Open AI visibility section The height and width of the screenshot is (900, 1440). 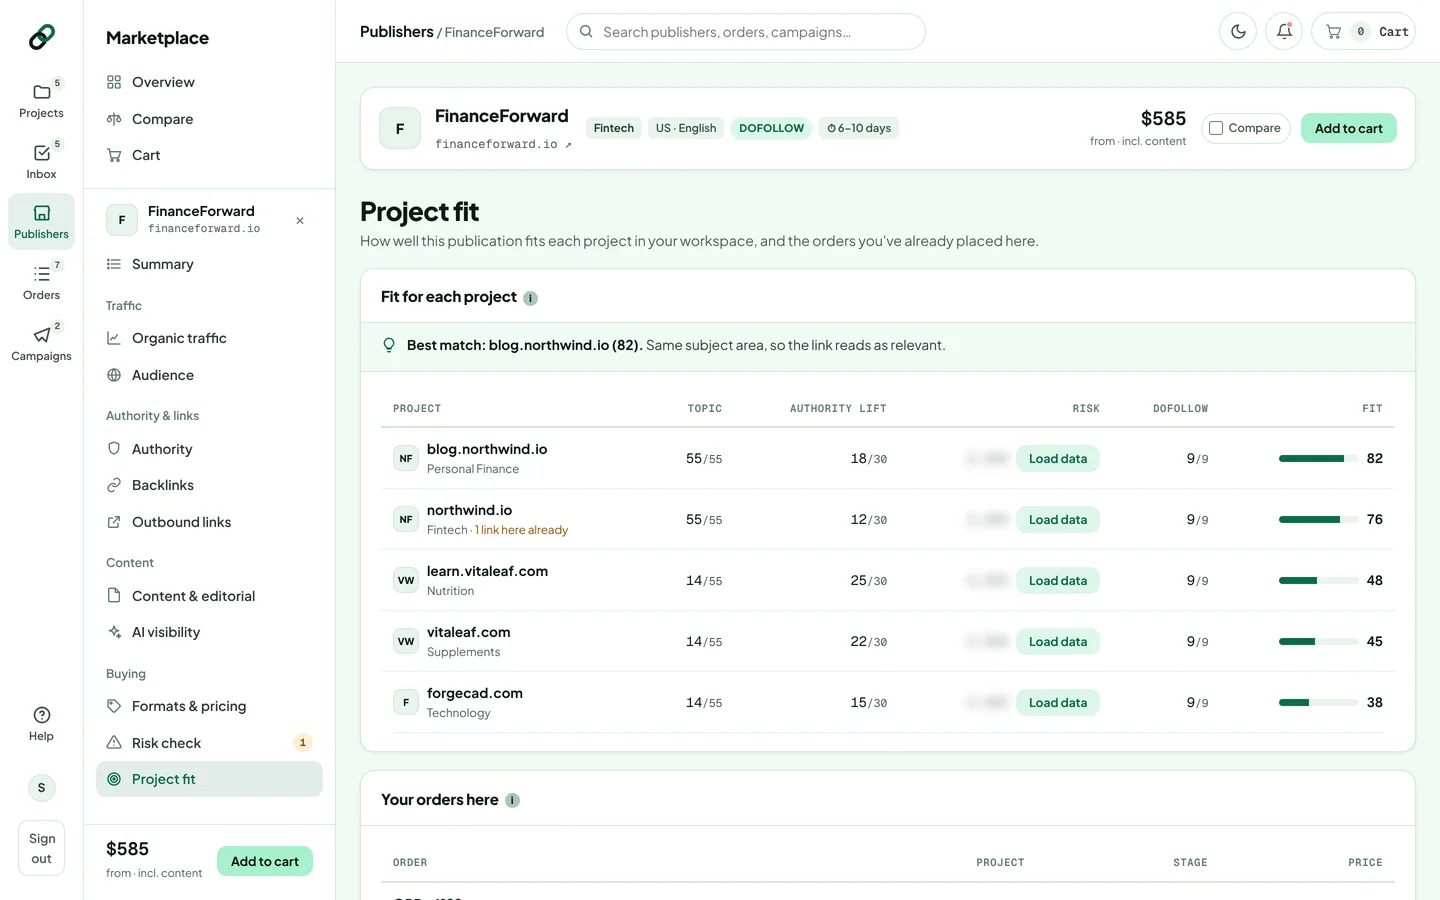tap(209, 632)
